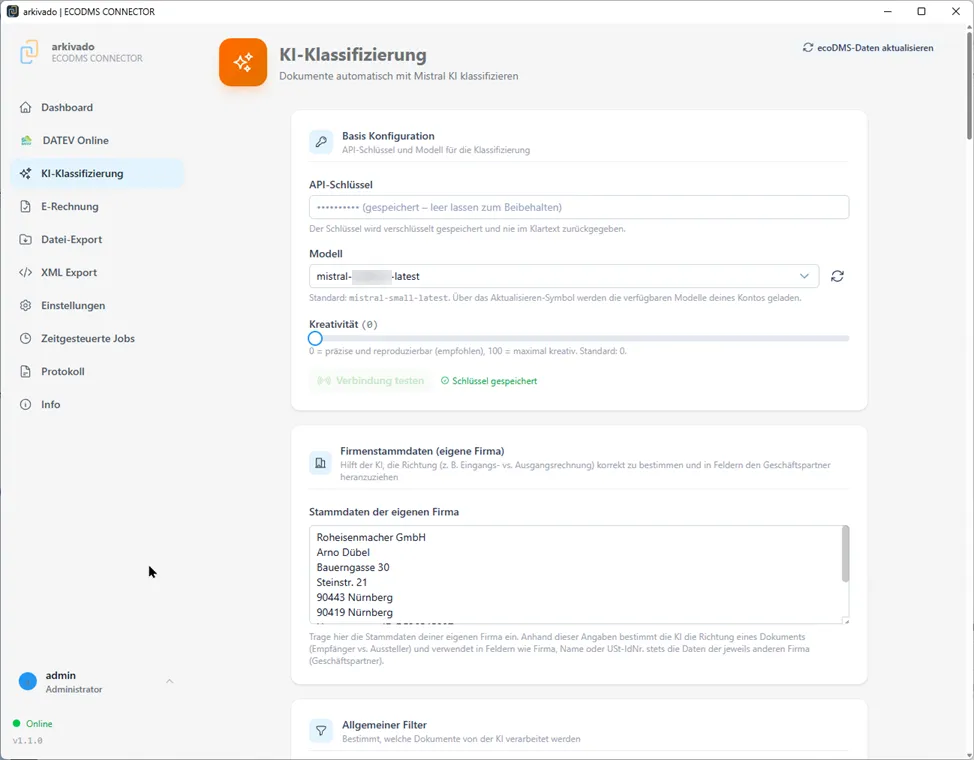
Task: Focus the API-Schlüssel input field
Action: [579, 207]
